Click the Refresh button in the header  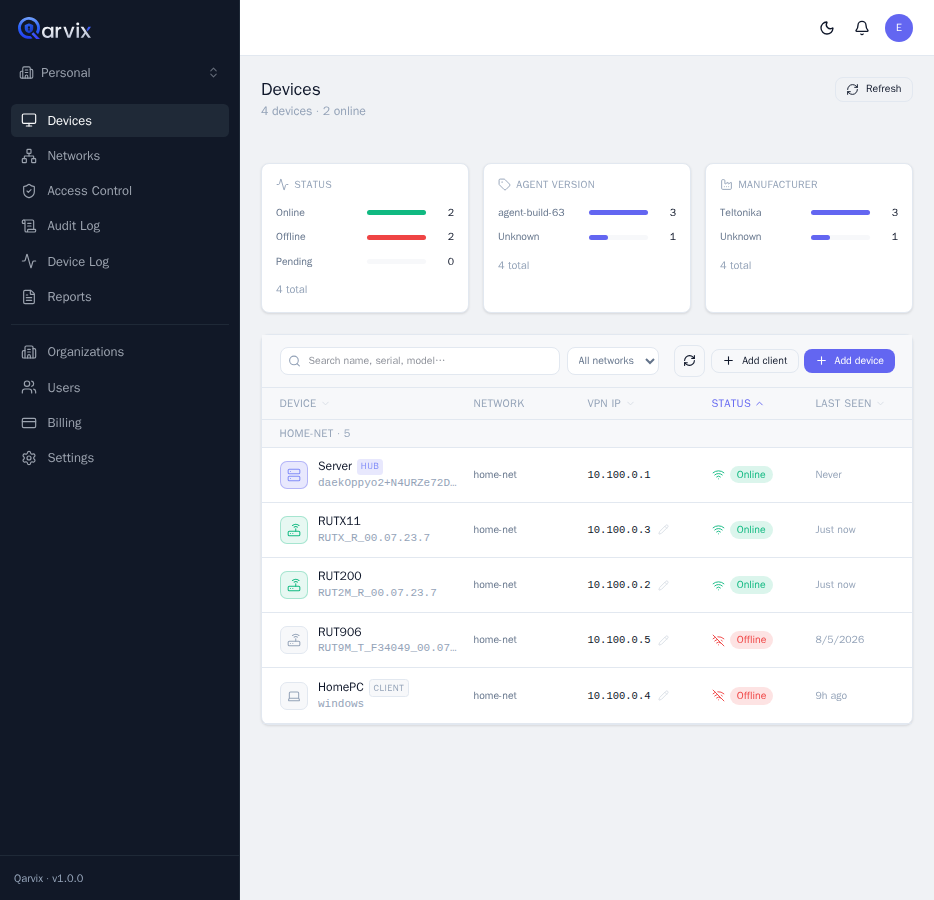click(873, 89)
